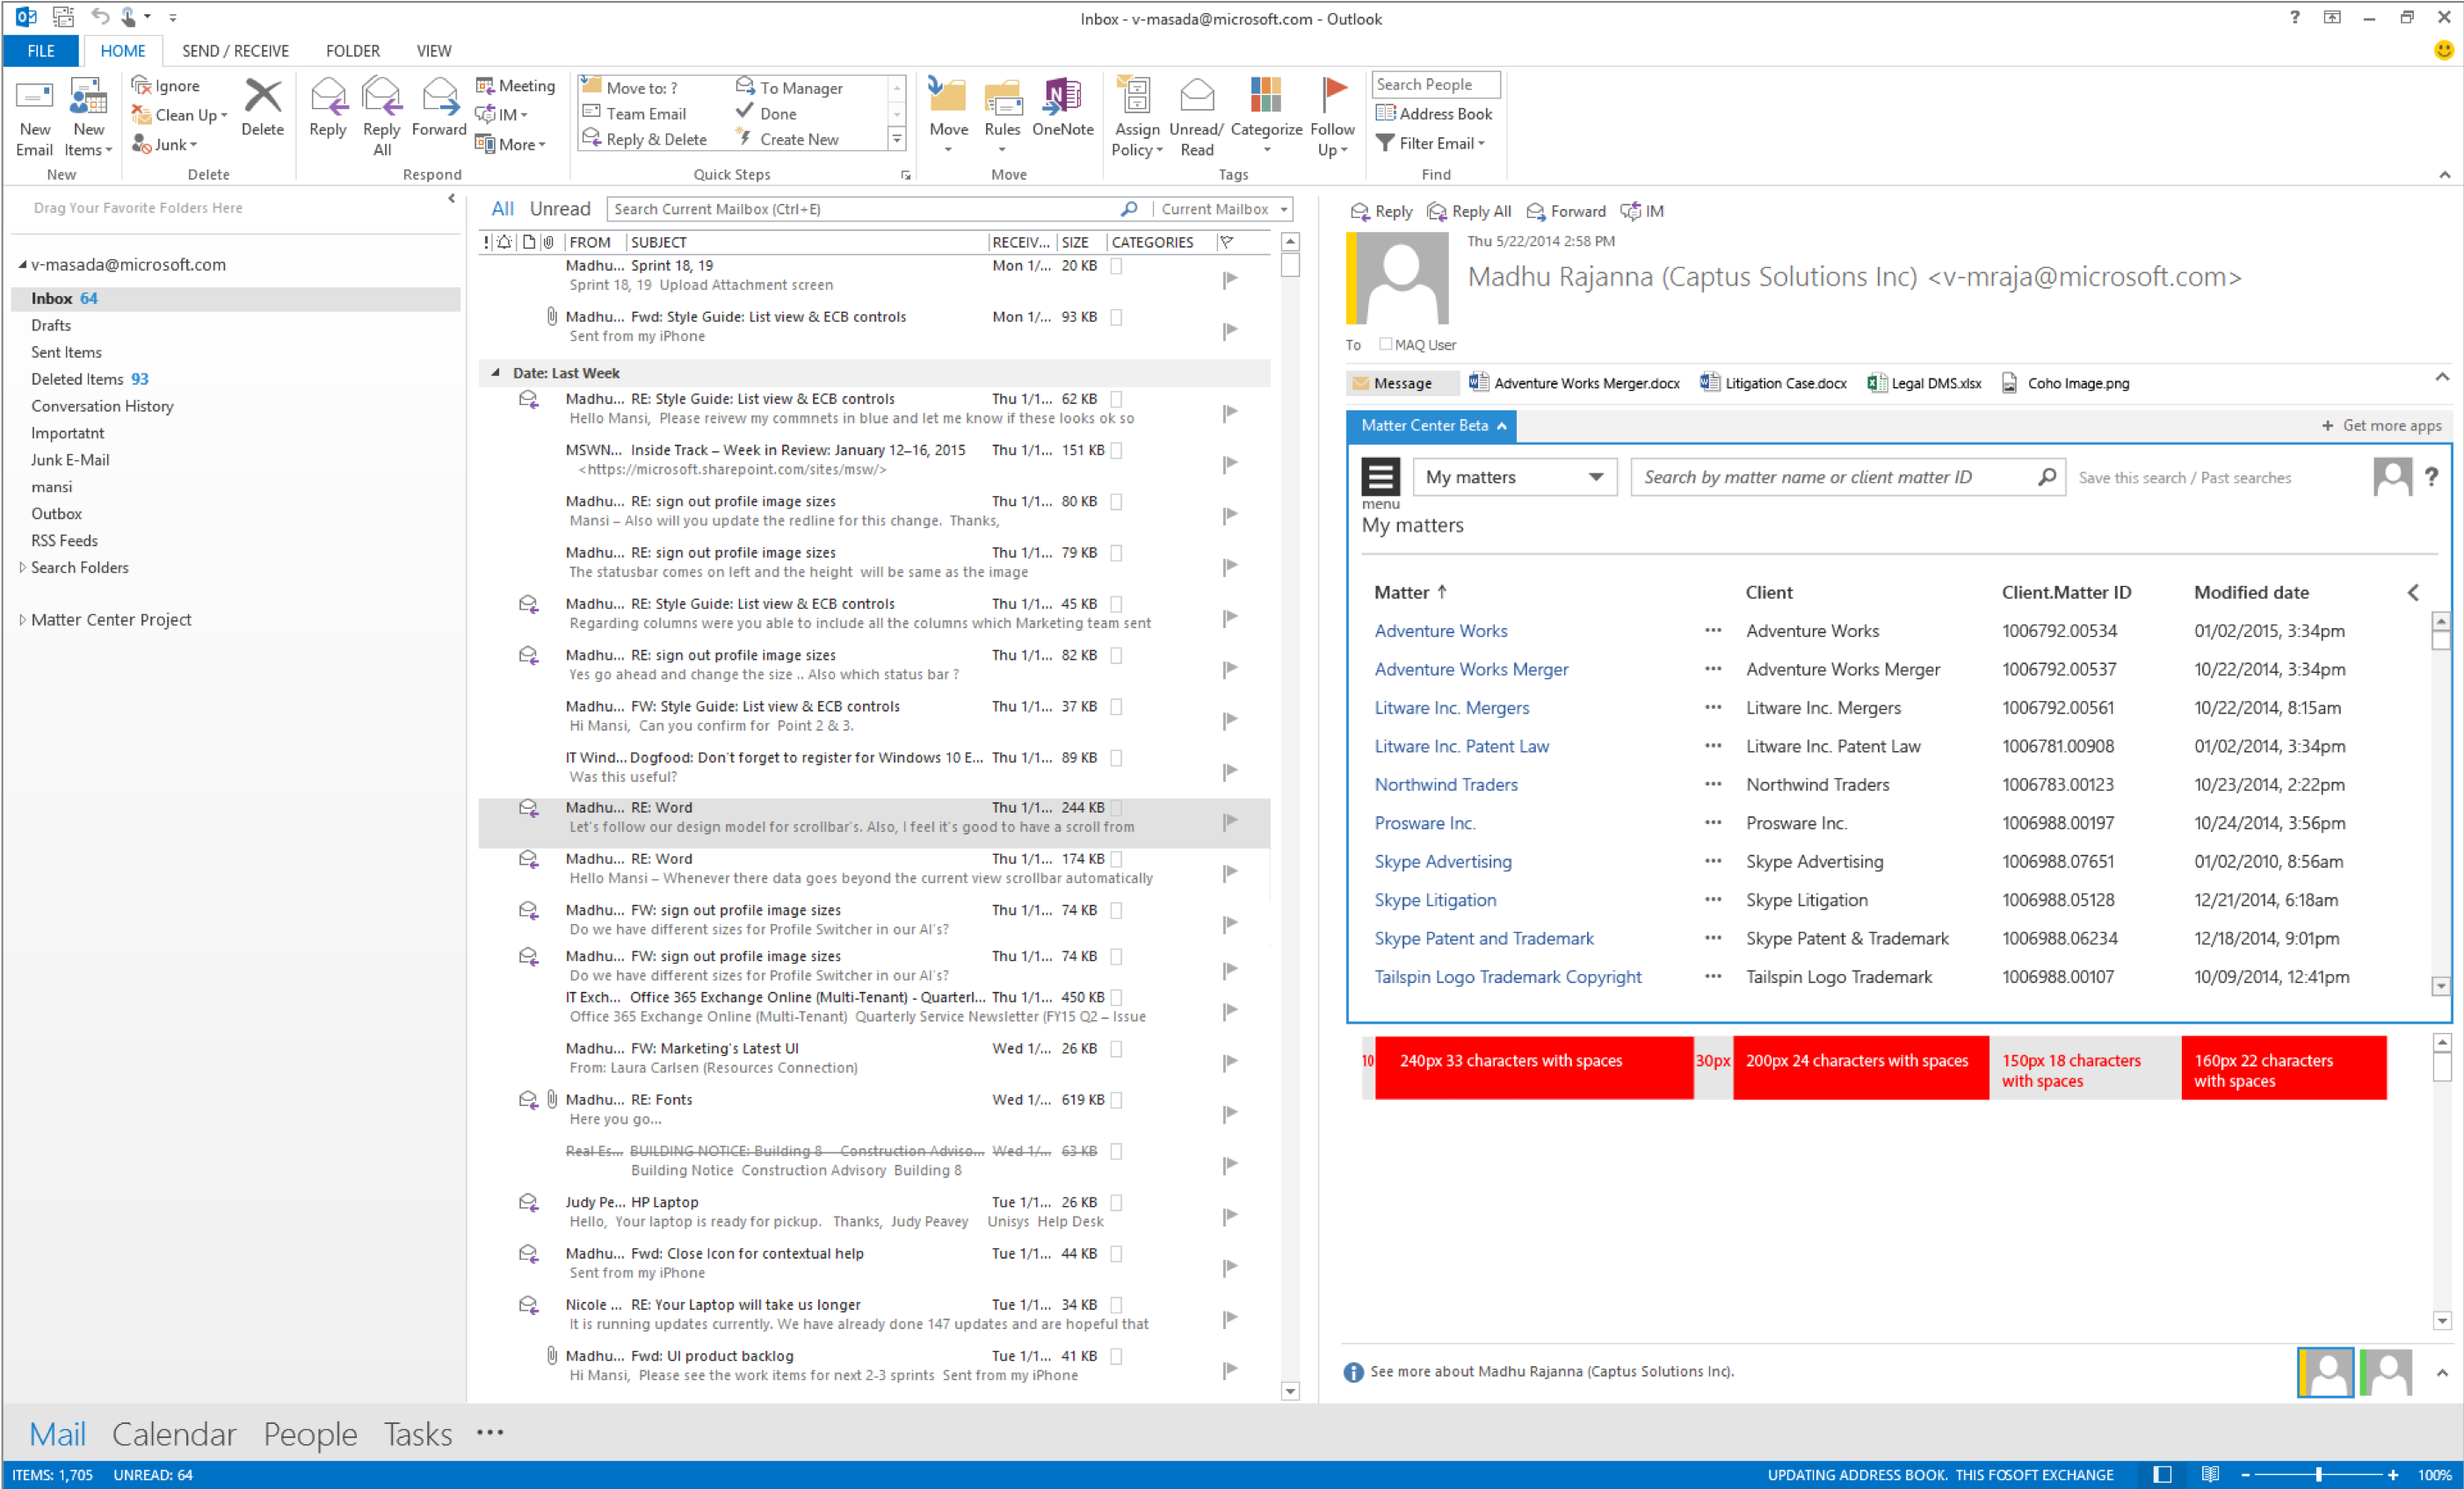Click the Search People field

(x=1436, y=85)
